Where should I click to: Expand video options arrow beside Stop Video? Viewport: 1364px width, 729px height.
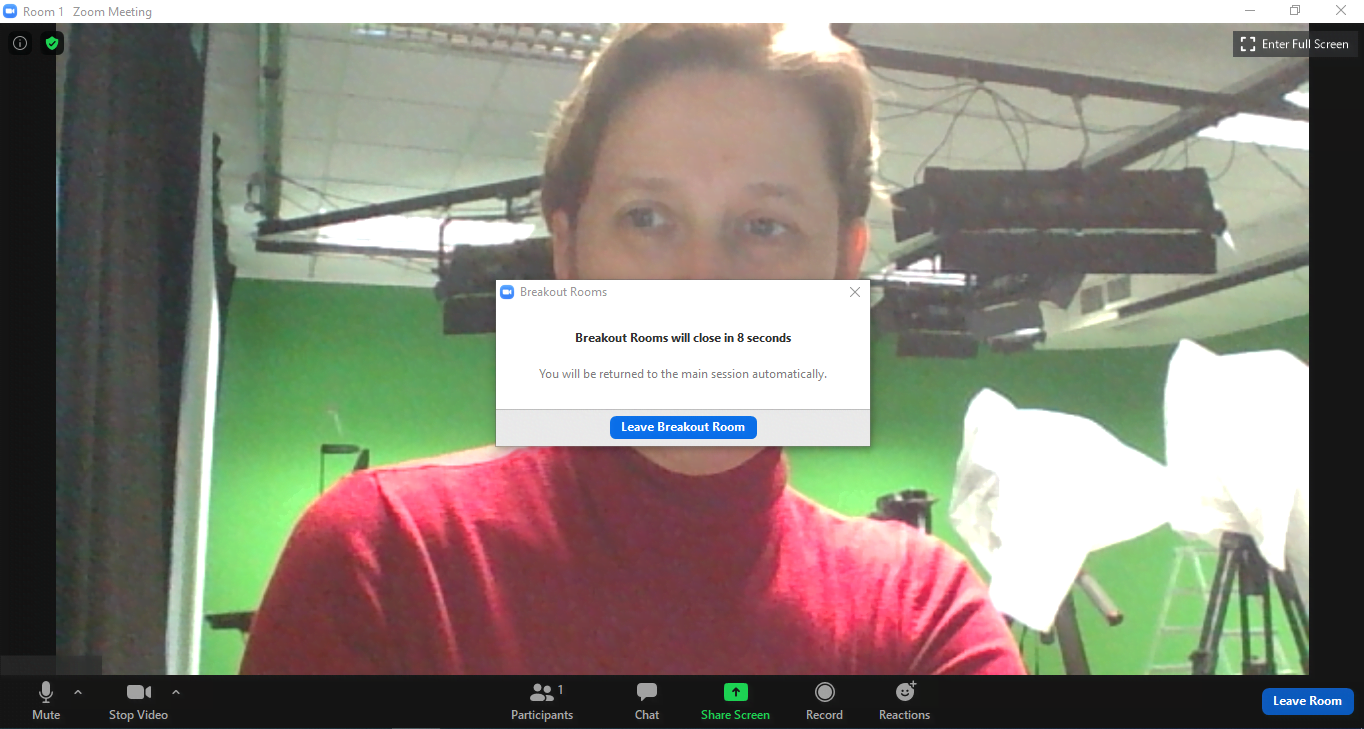pyautogui.click(x=176, y=692)
